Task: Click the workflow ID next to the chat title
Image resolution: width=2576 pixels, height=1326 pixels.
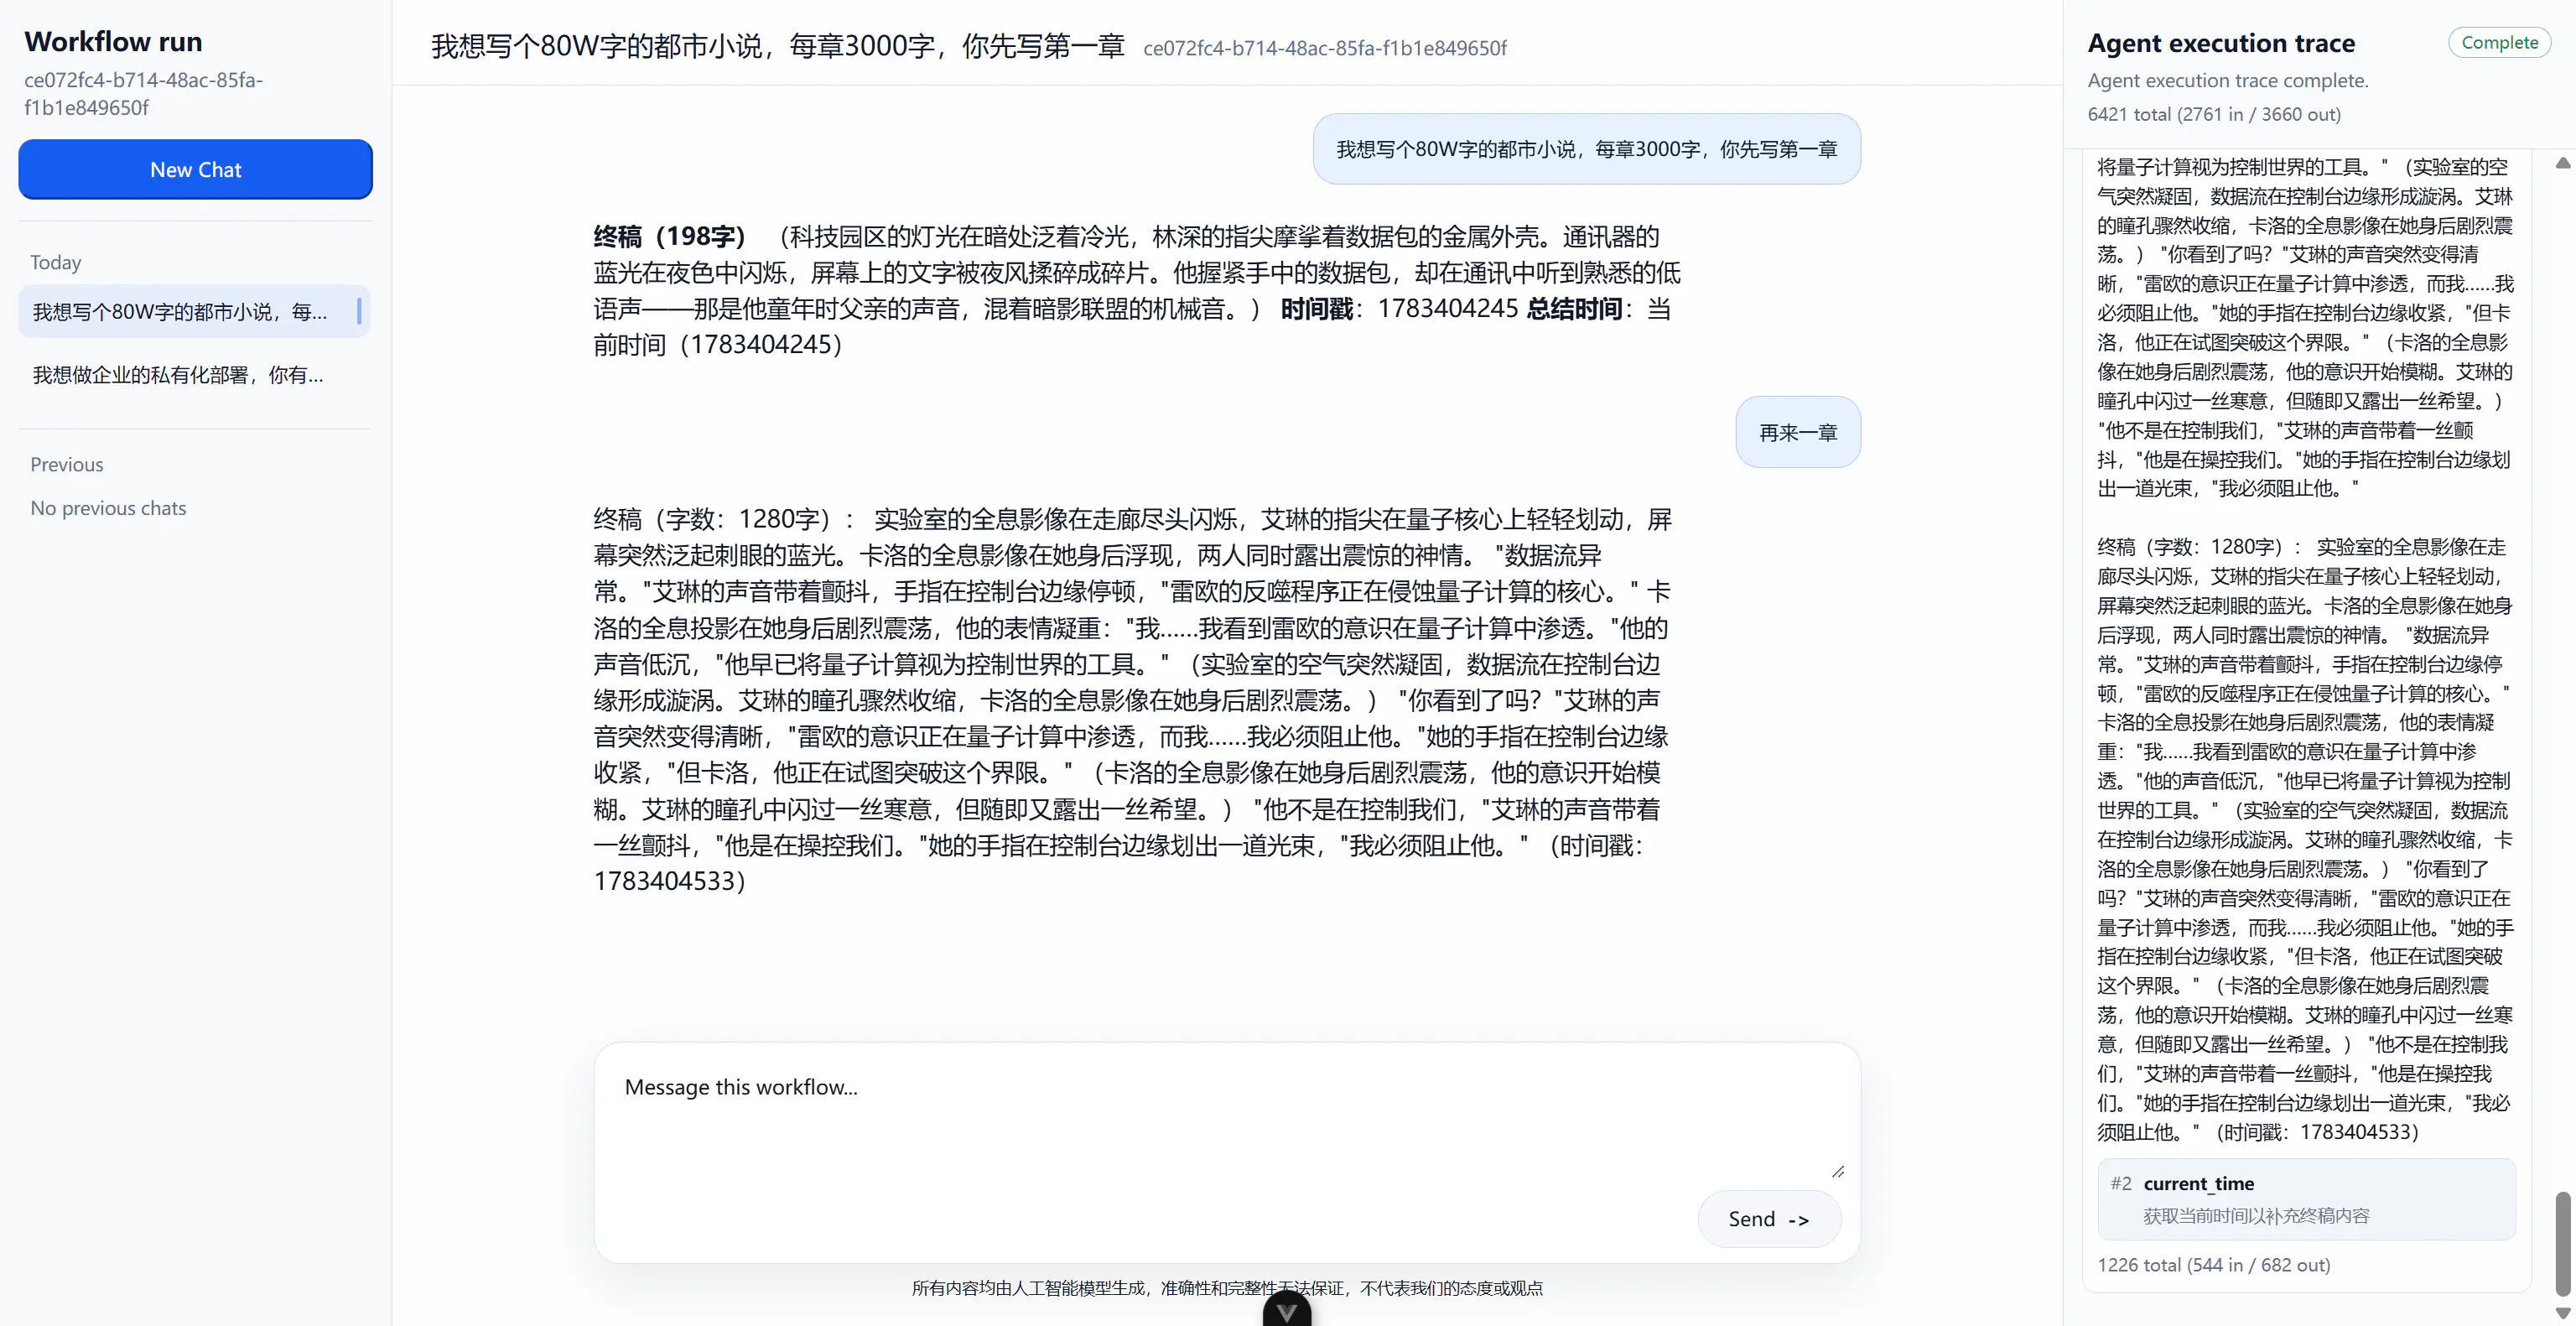Action: (x=1325, y=48)
